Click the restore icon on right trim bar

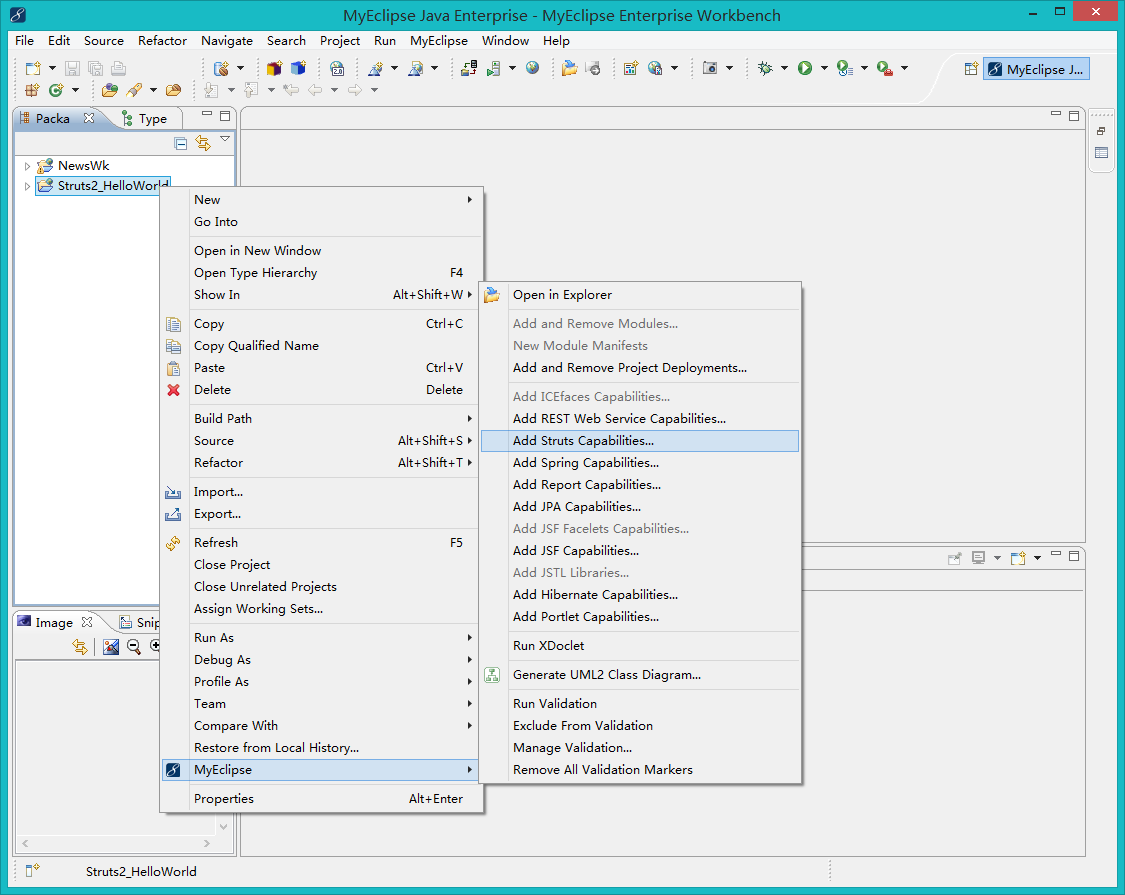[1101, 131]
